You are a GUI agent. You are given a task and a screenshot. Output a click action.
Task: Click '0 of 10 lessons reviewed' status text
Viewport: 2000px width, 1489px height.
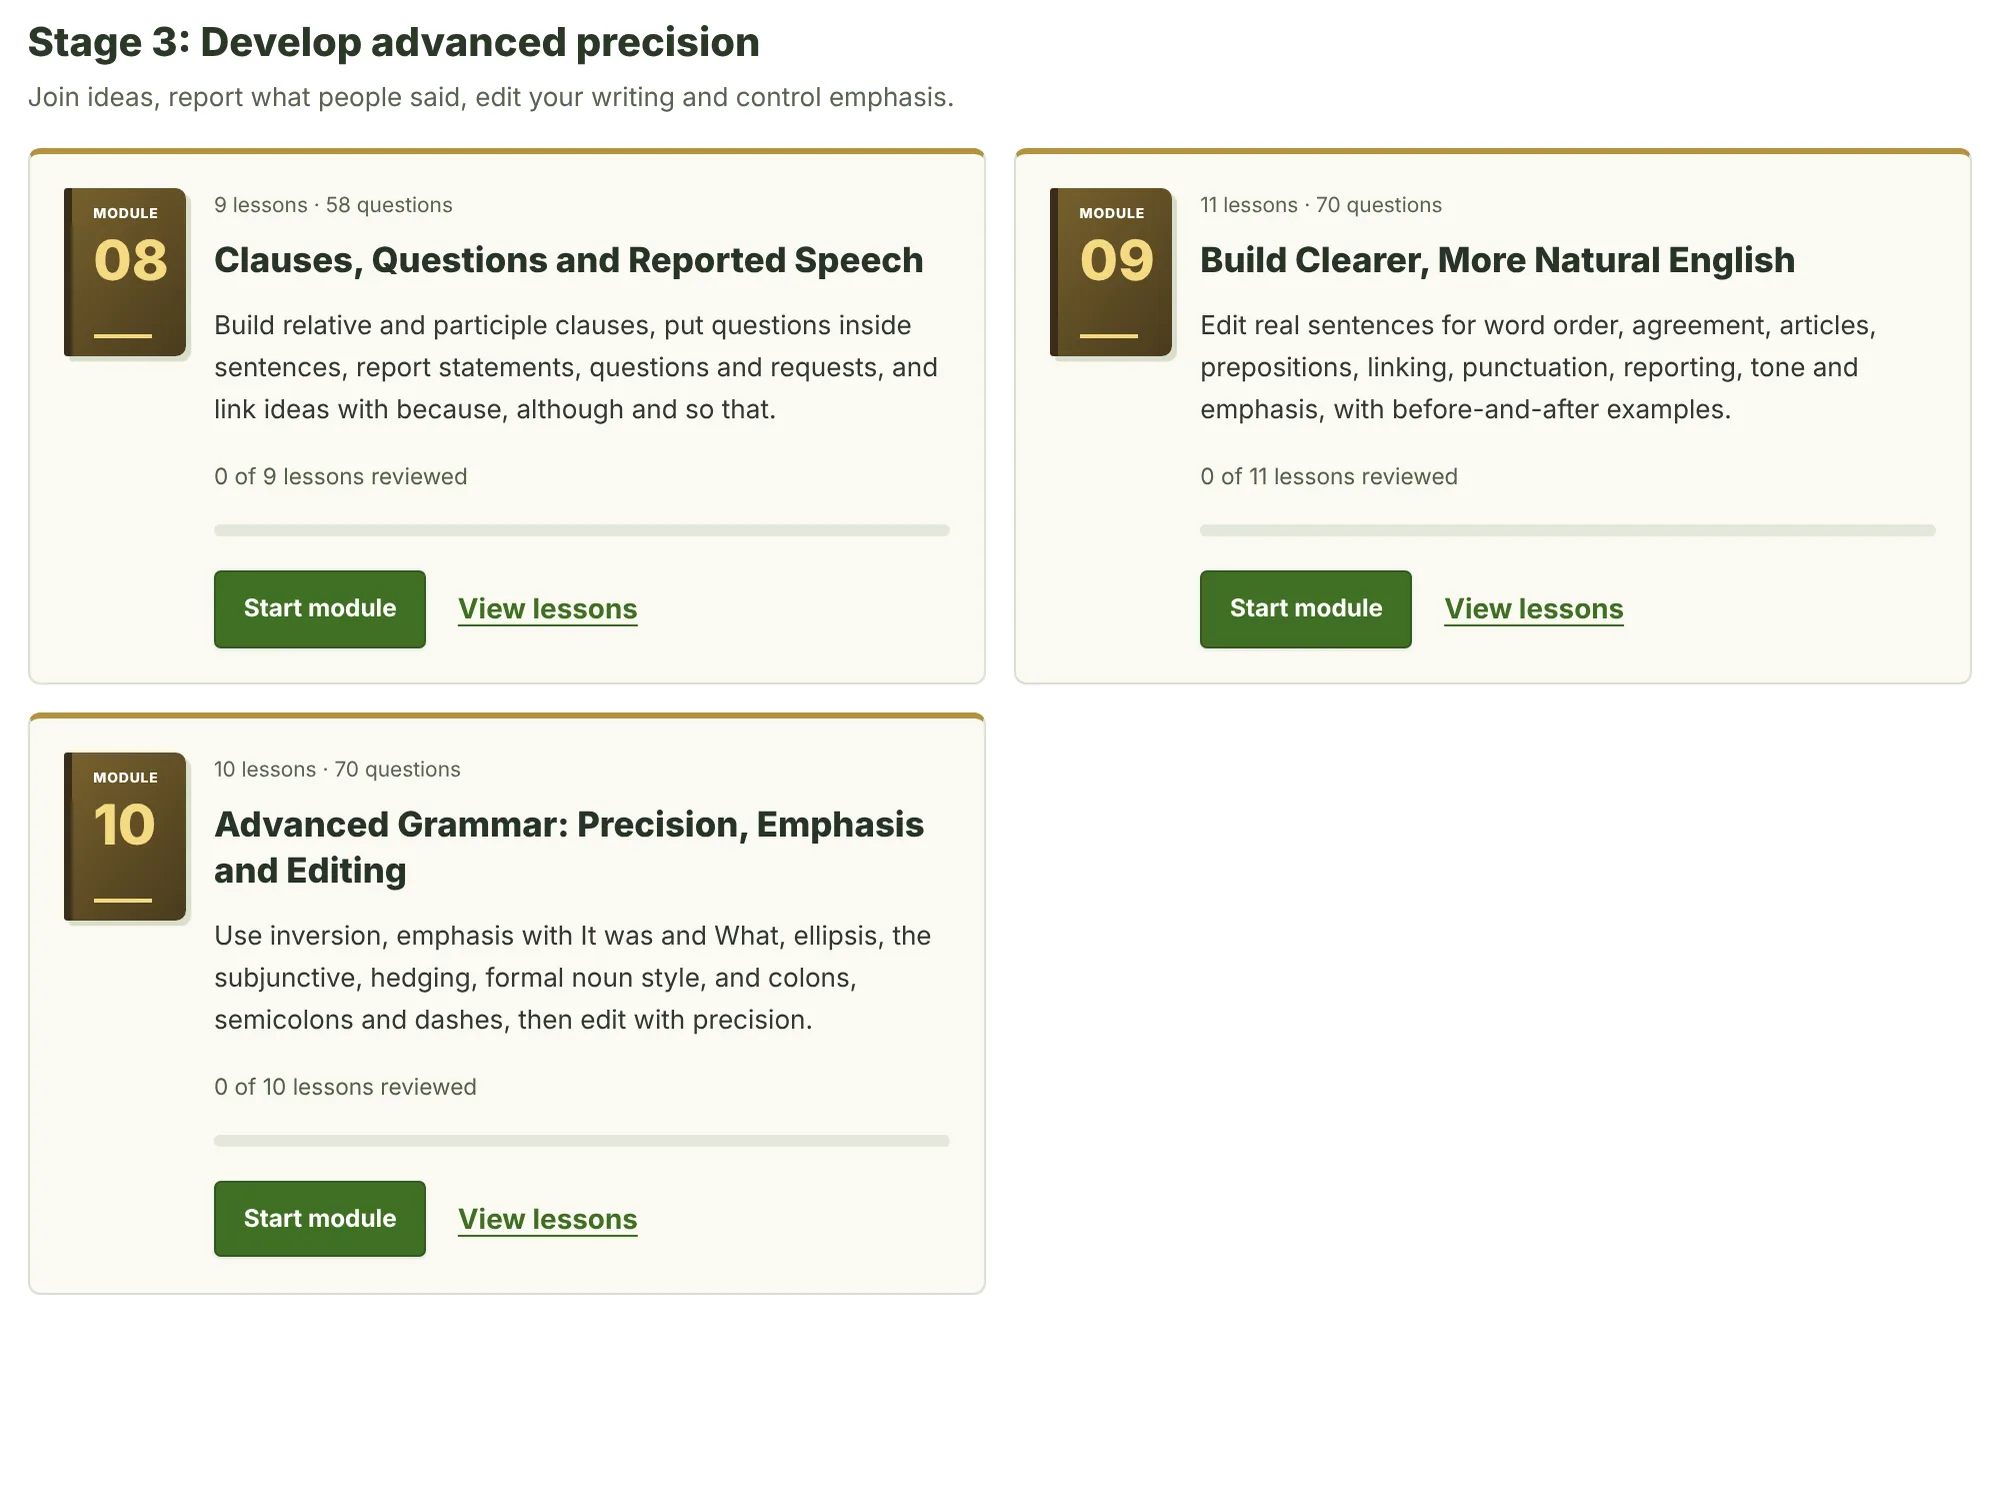pos(345,1087)
